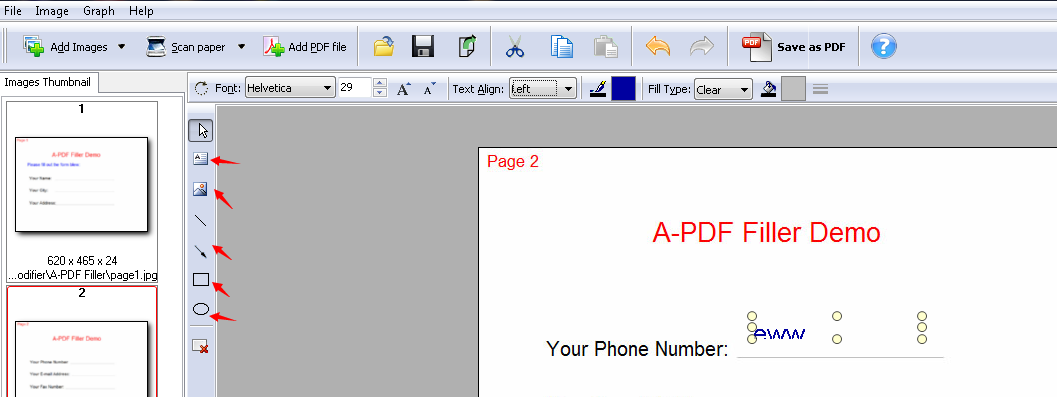Click the enlarge font A icon
This screenshot has width=1057, height=397.
pos(403,88)
